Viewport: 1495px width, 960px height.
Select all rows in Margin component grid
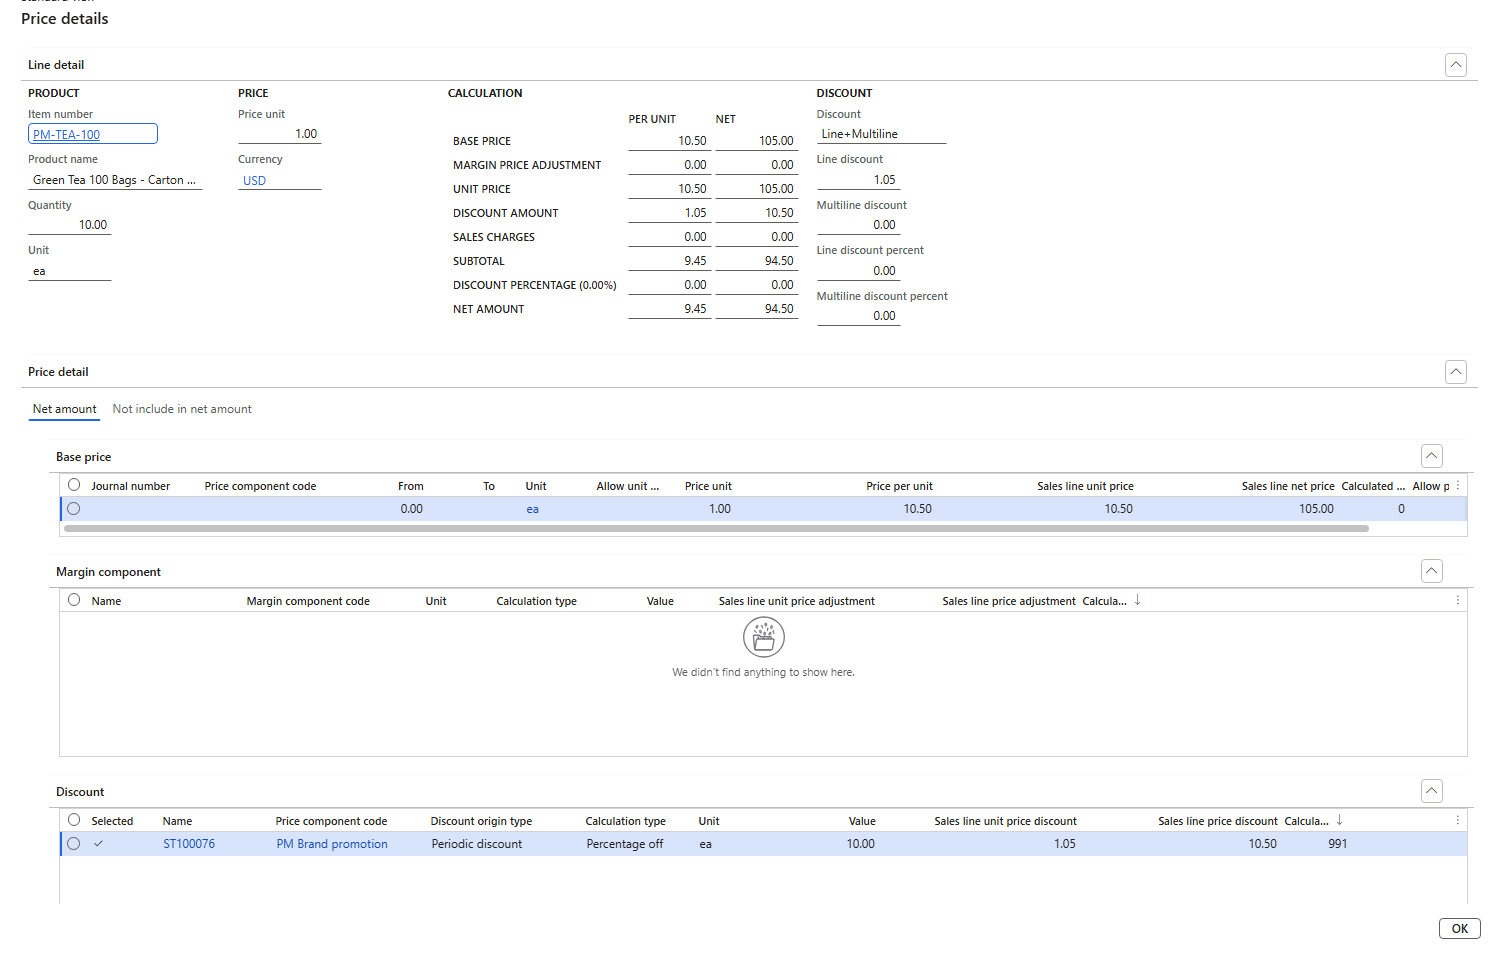coord(74,600)
